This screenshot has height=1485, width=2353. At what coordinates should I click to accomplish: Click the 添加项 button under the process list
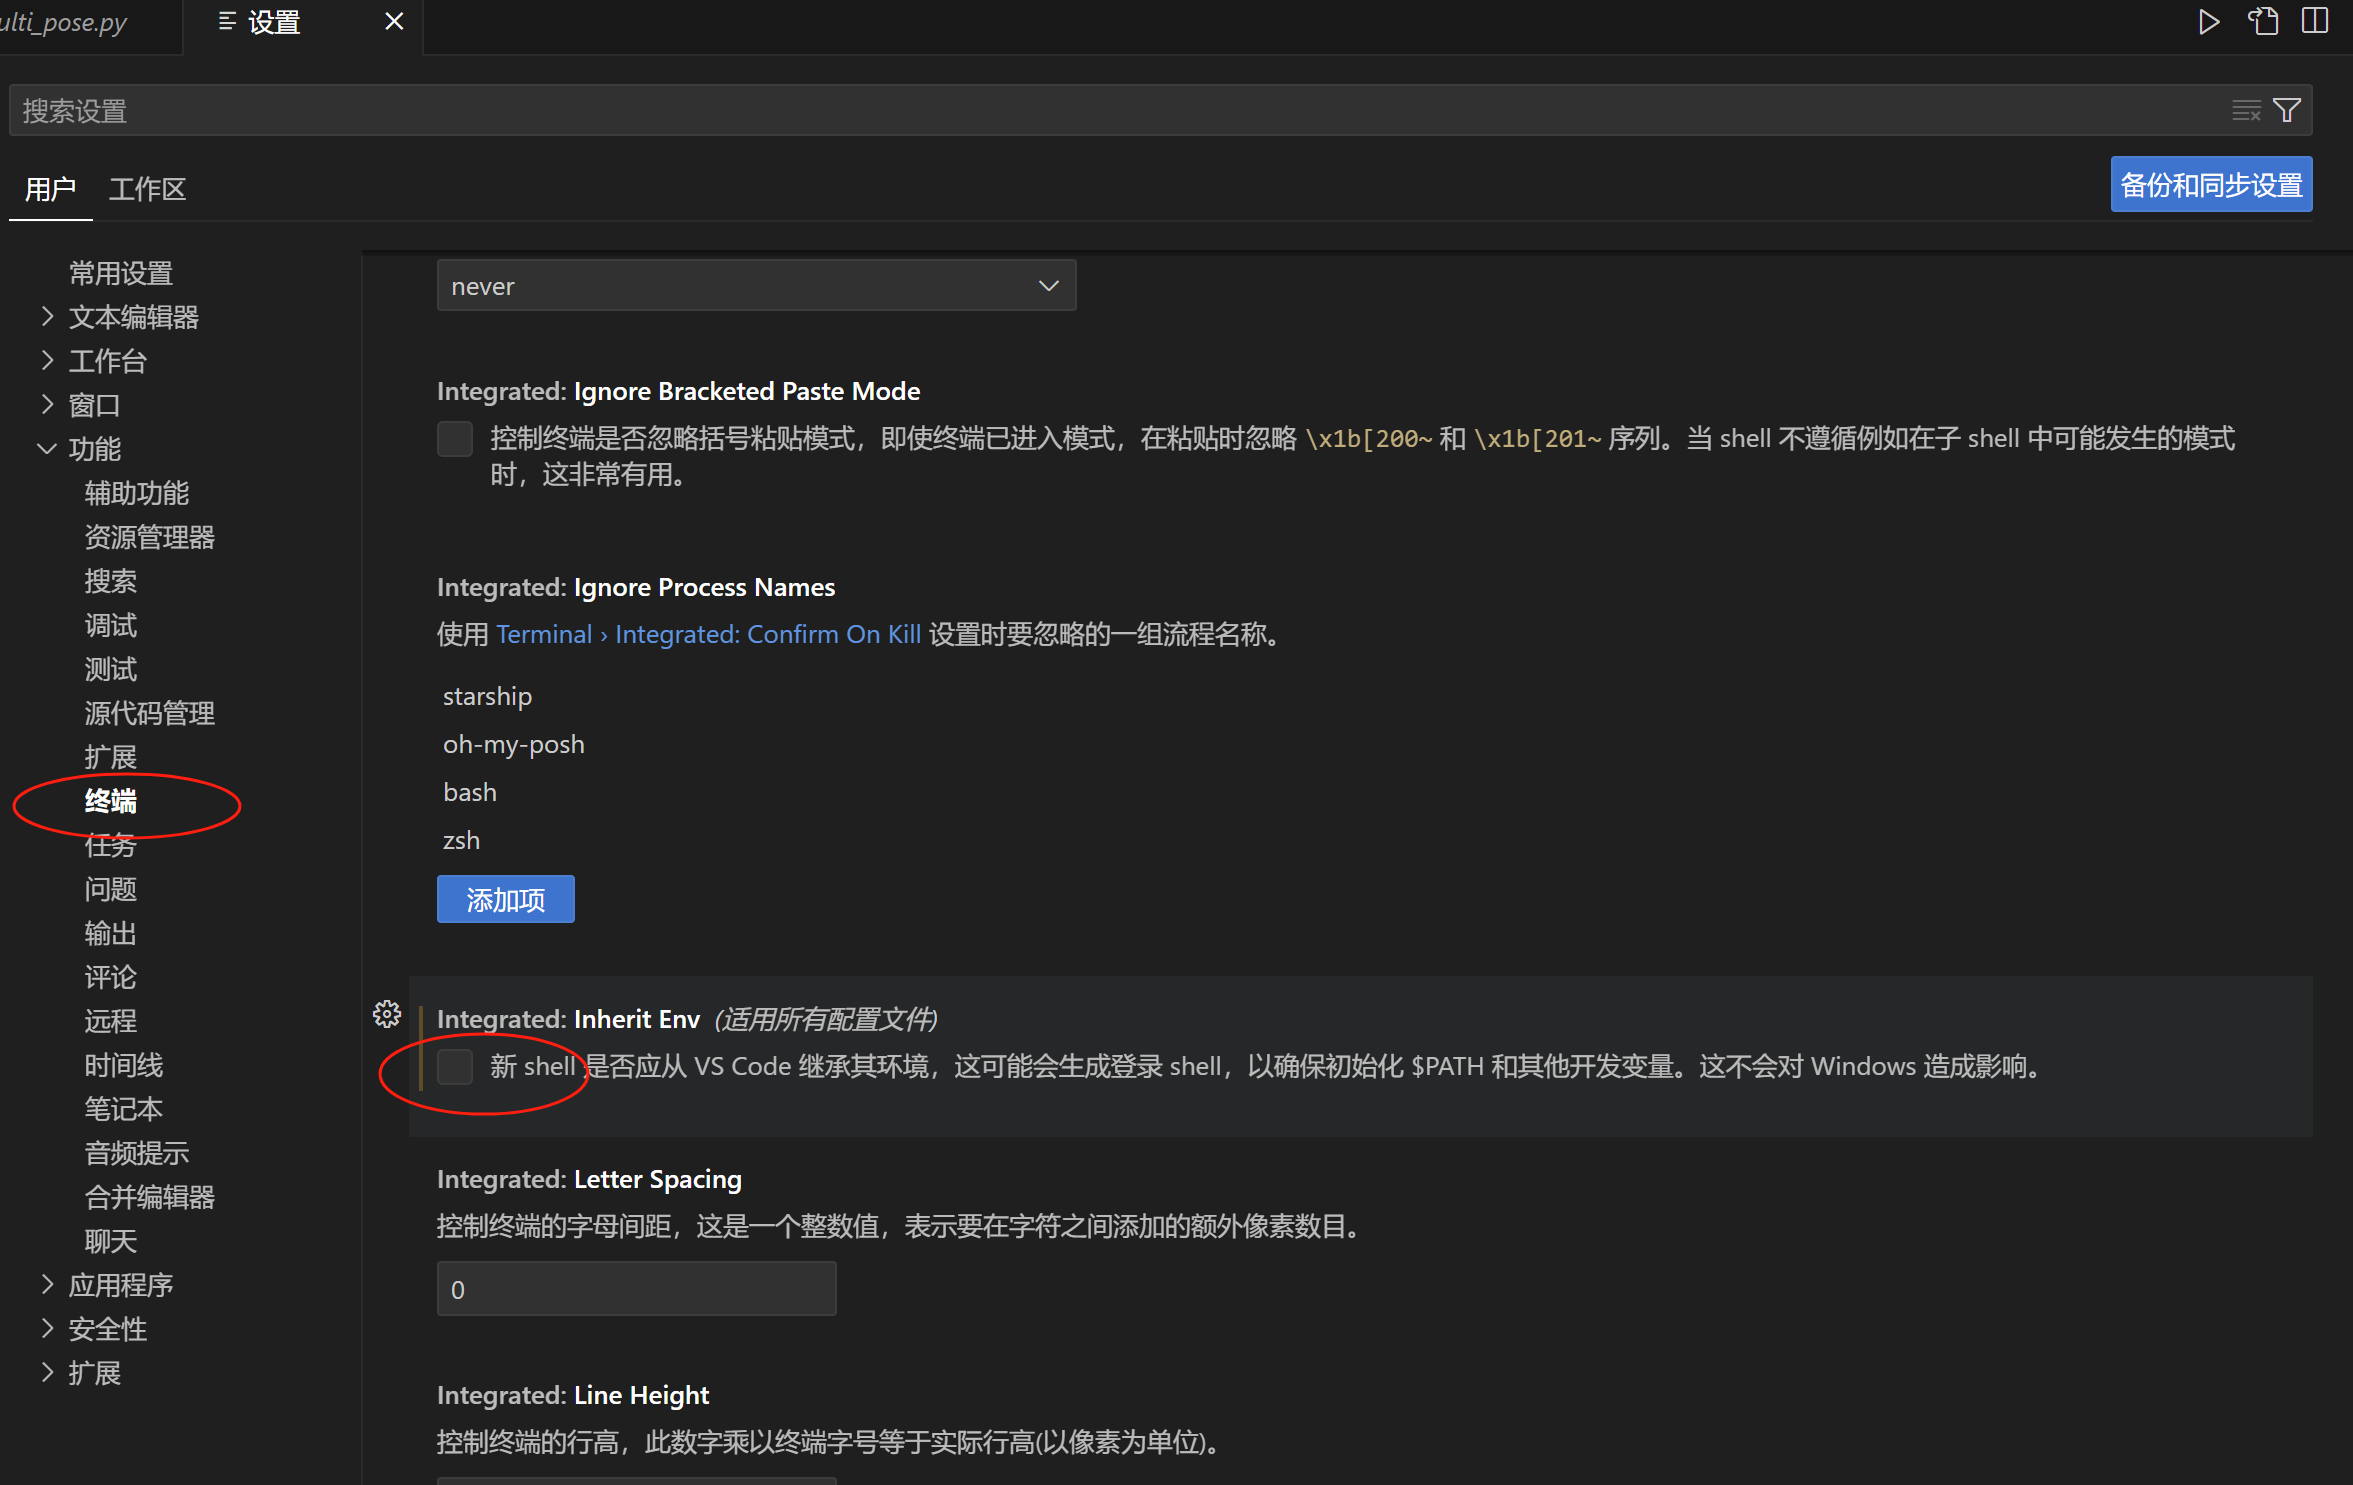[x=505, y=899]
